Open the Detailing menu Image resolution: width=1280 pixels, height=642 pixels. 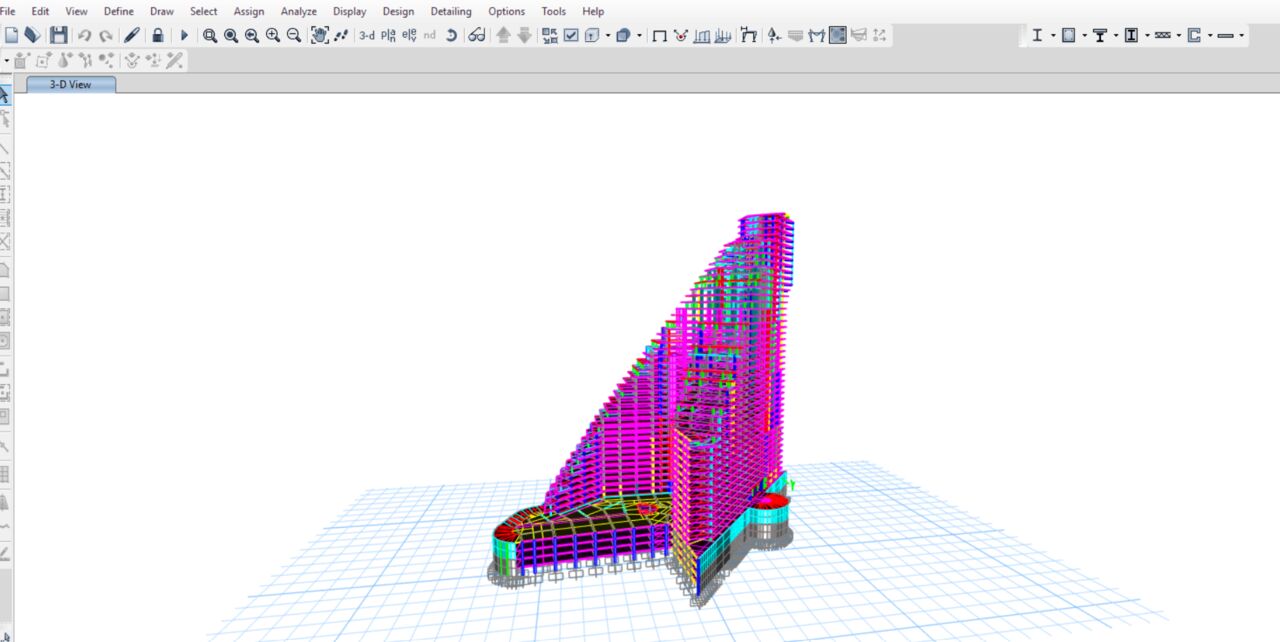[x=451, y=11]
